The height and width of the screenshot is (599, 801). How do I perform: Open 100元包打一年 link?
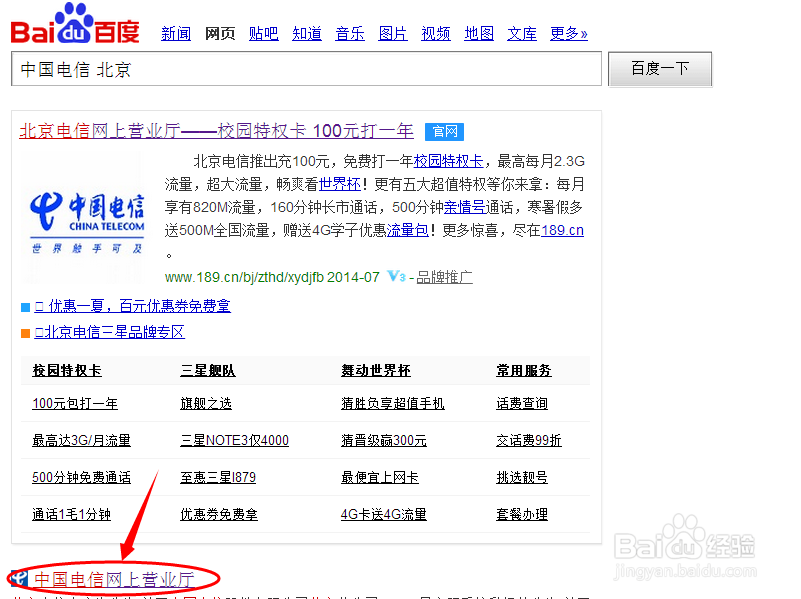point(75,403)
